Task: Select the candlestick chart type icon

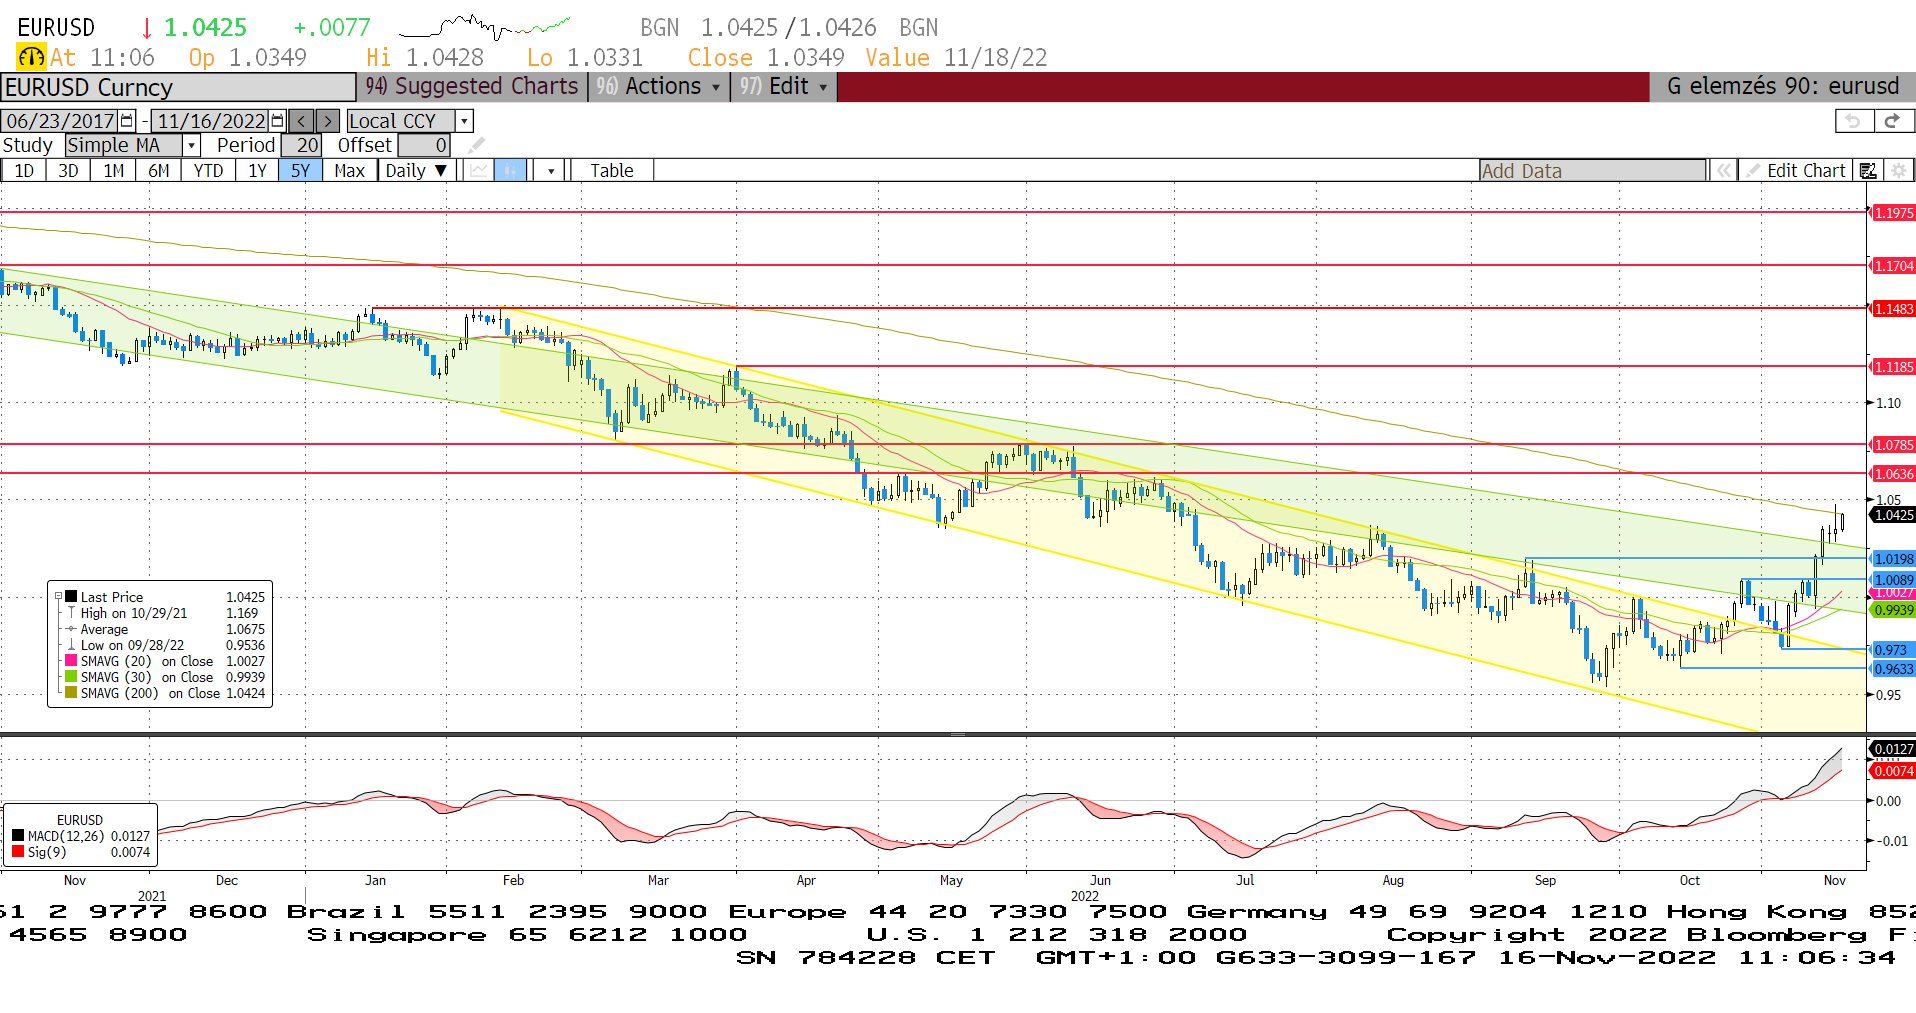Action: (x=510, y=170)
